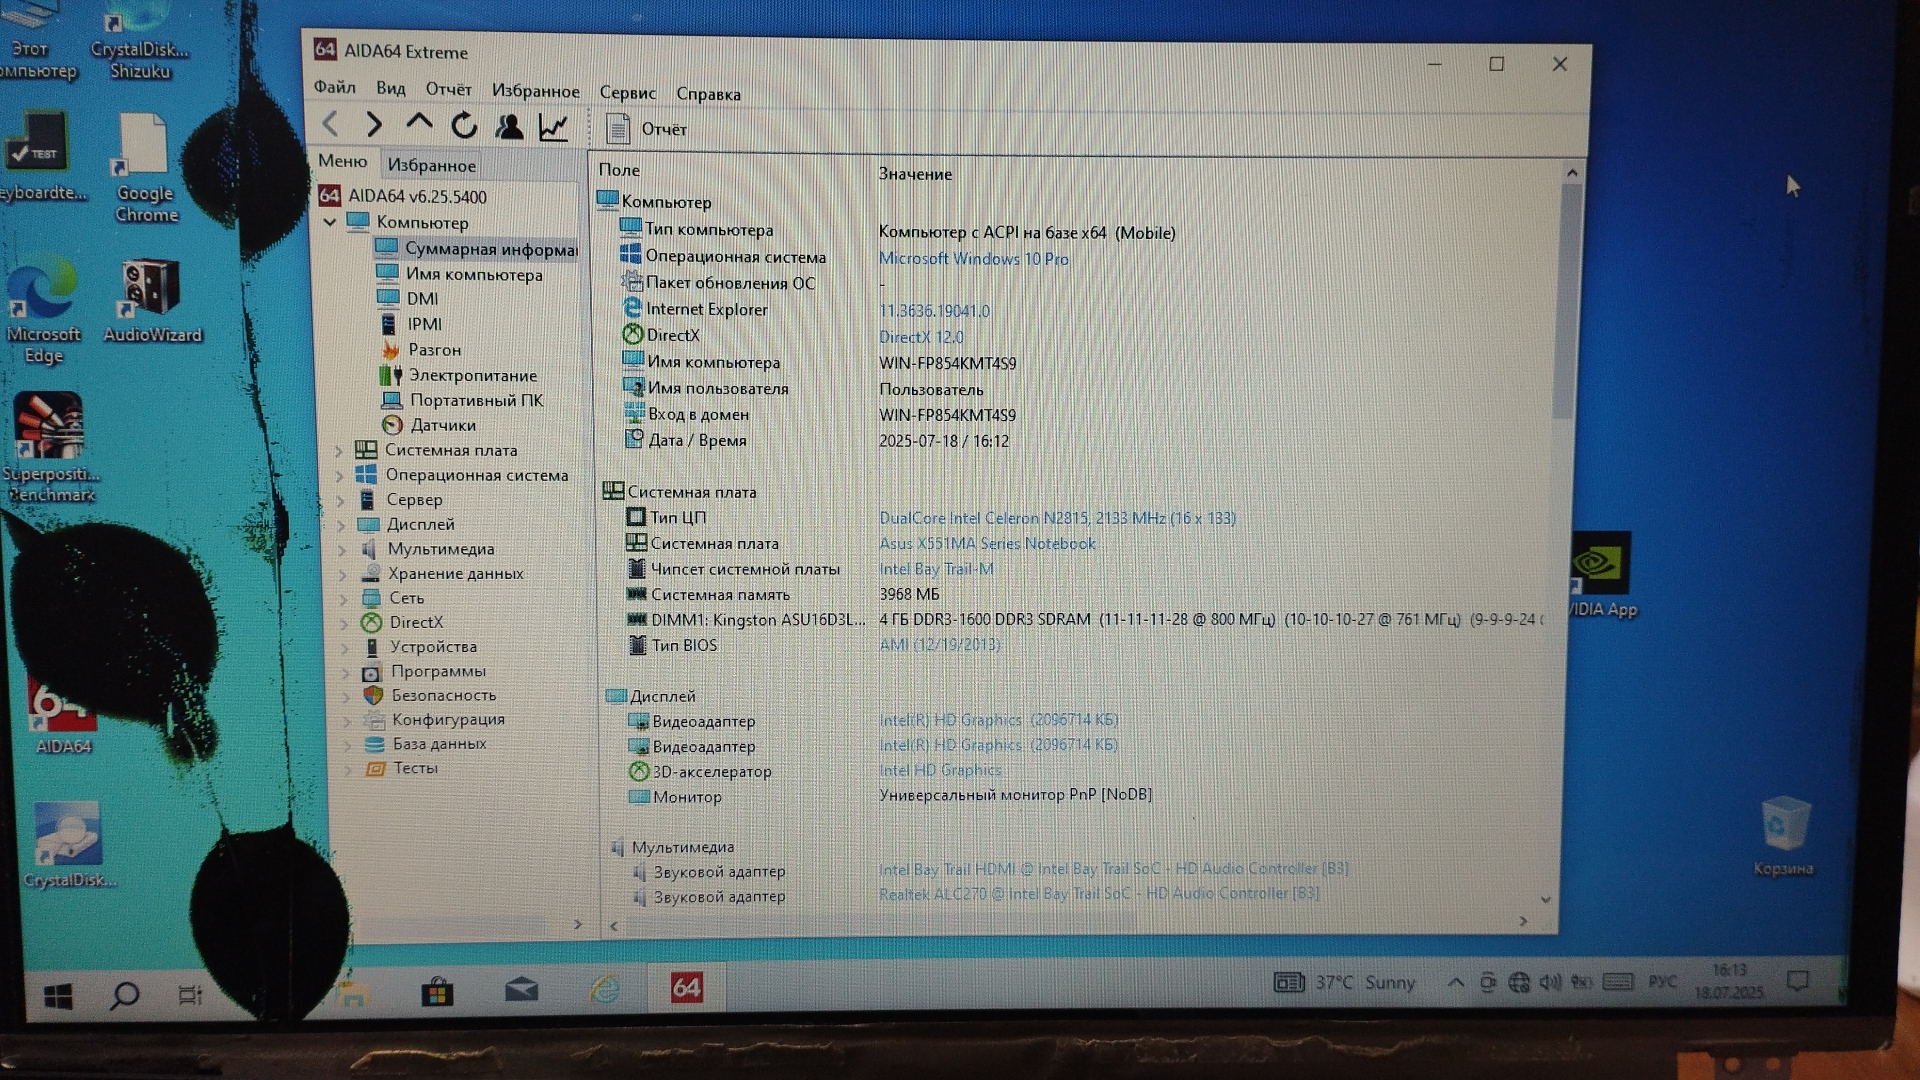Switch to the Избранное tab
The image size is (1920, 1080).
[x=431, y=165]
